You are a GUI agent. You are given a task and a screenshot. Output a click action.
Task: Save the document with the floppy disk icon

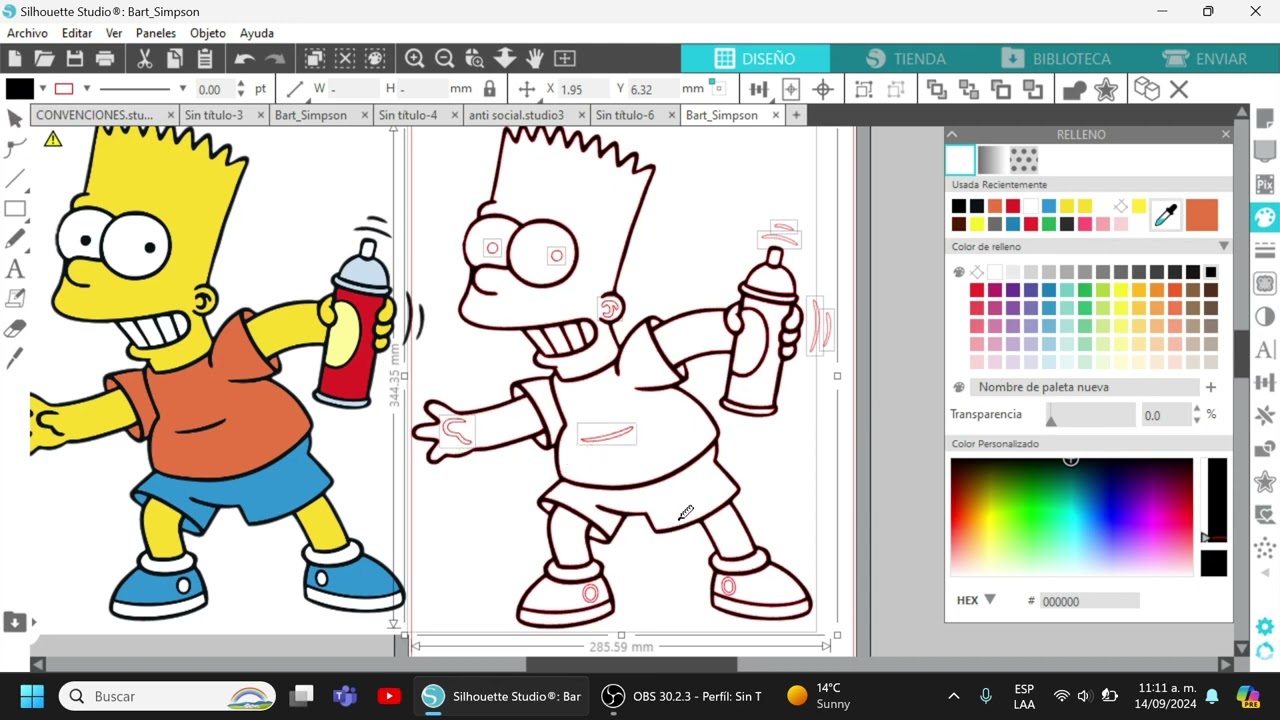pos(74,58)
